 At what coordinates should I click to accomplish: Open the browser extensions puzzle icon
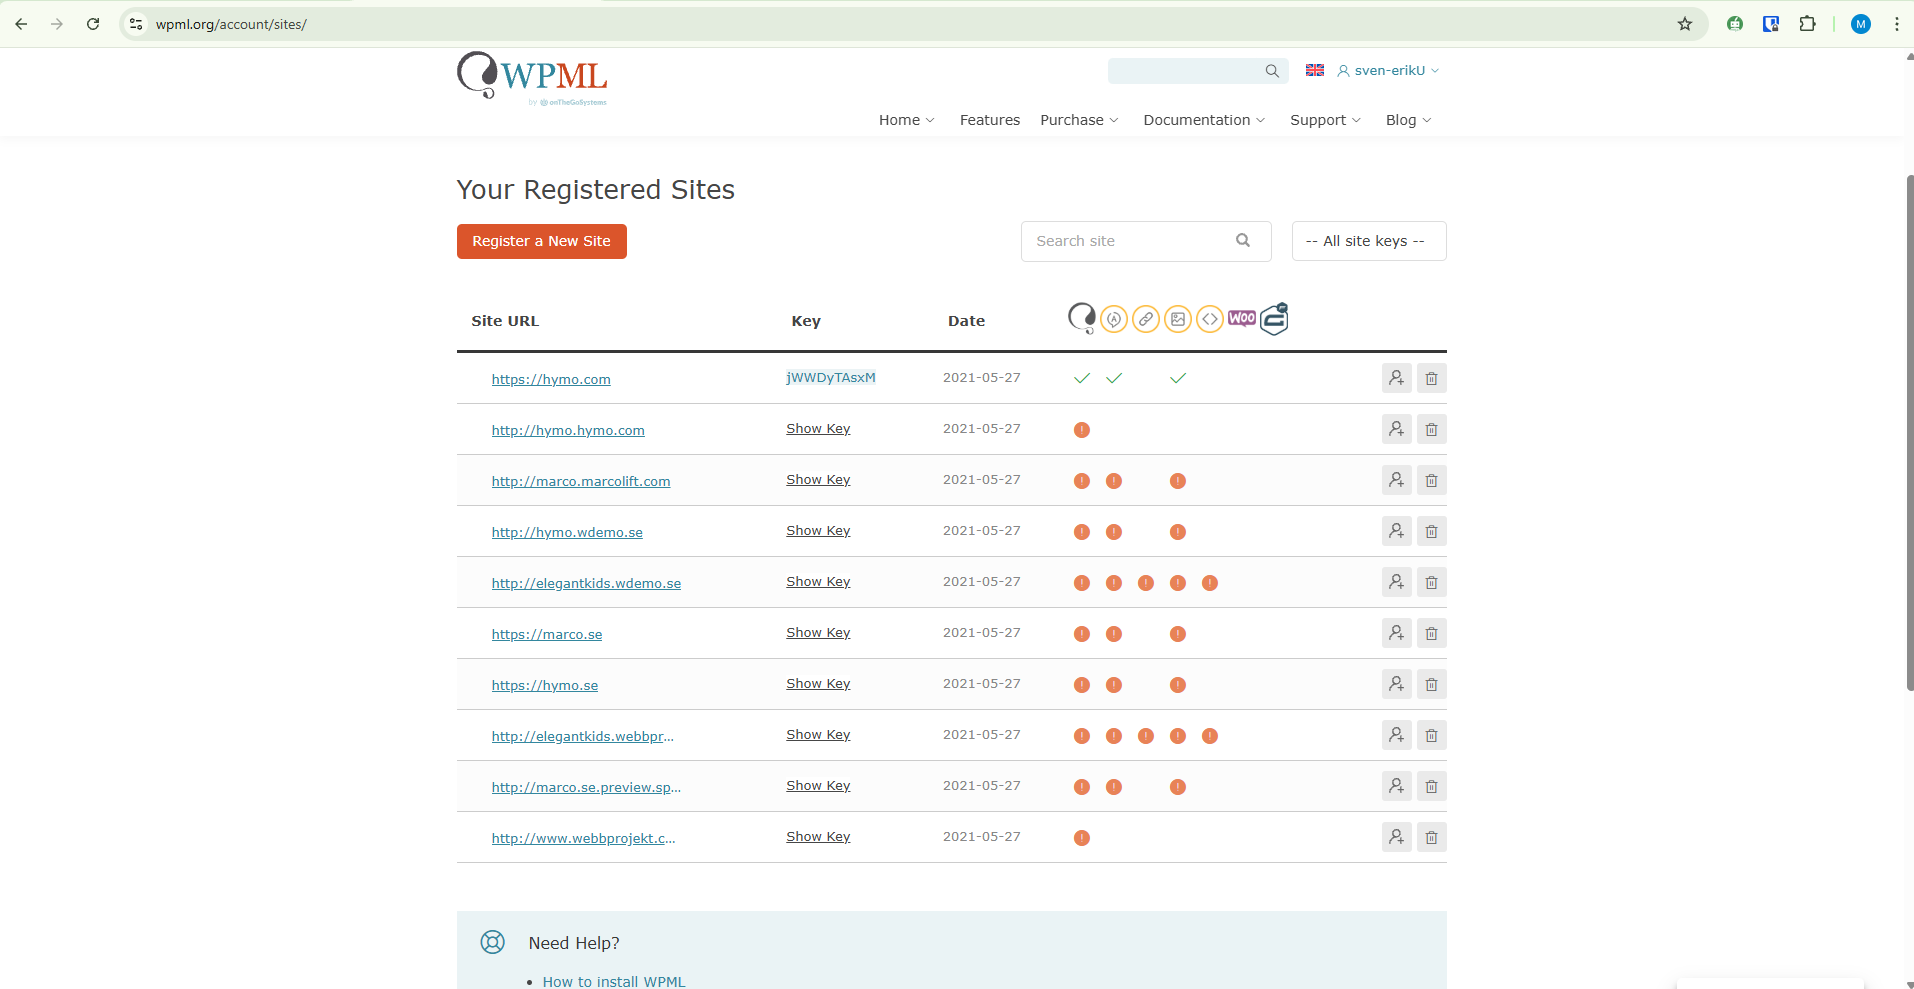tap(1807, 24)
